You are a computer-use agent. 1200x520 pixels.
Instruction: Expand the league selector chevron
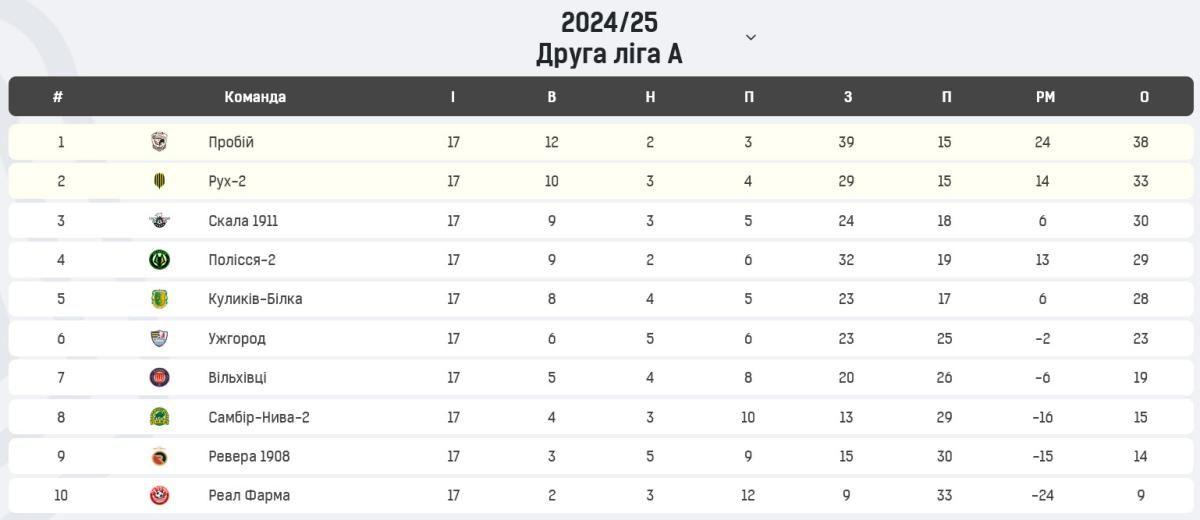751,37
